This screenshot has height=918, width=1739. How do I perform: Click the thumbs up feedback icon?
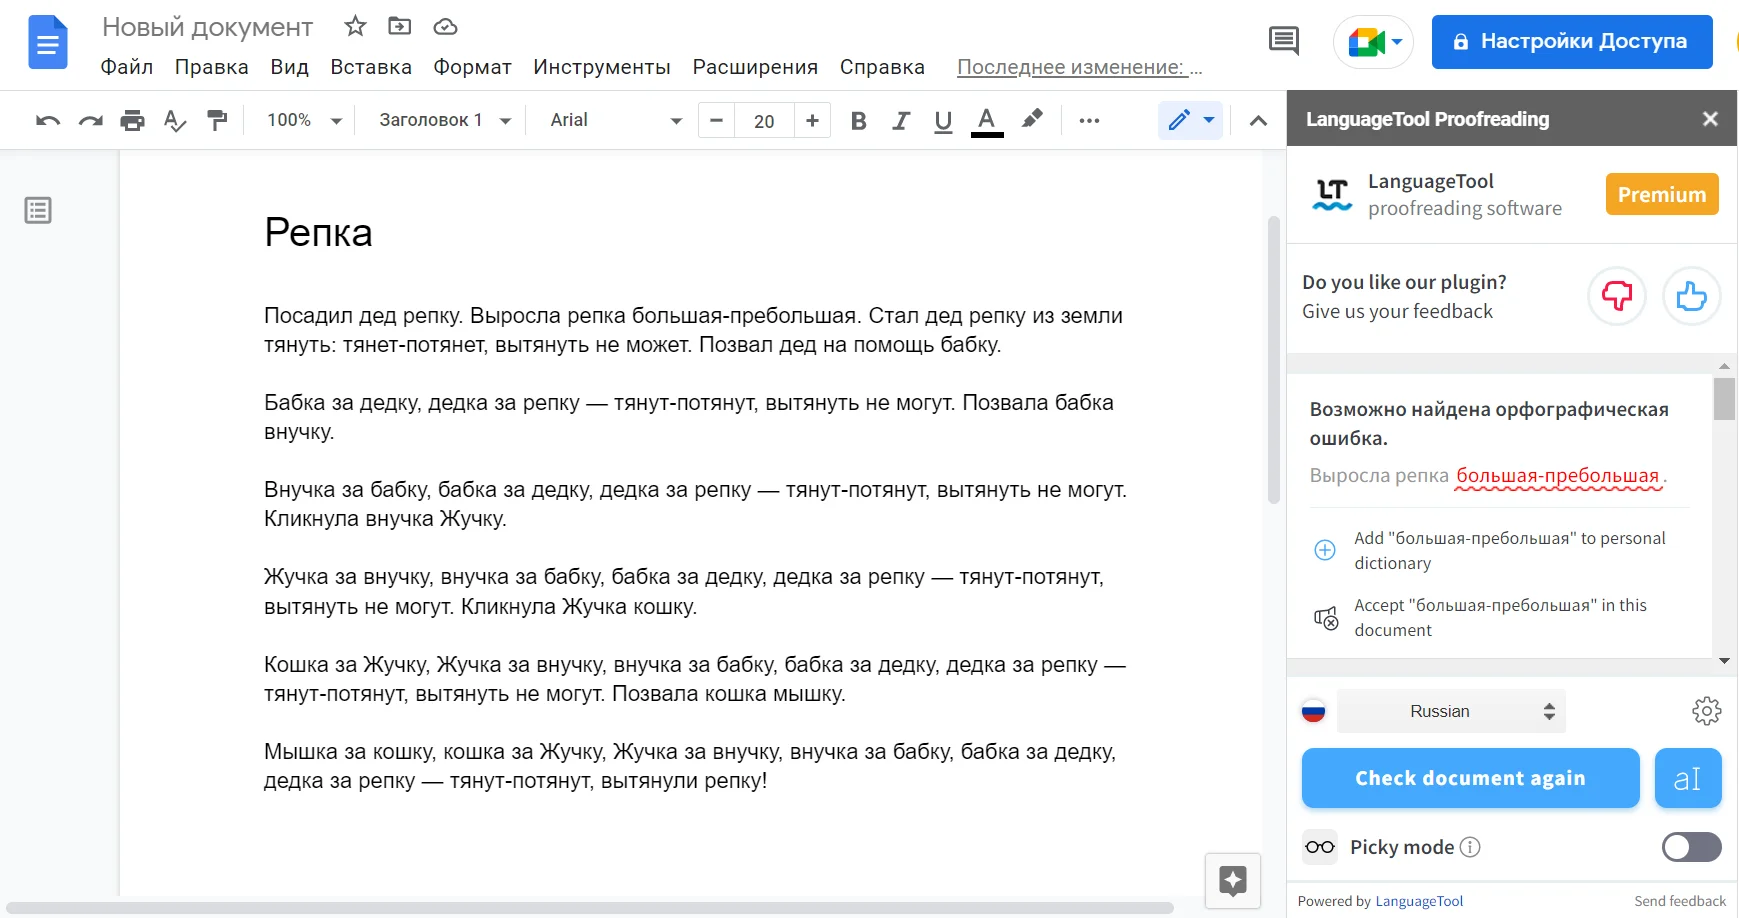click(1691, 296)
